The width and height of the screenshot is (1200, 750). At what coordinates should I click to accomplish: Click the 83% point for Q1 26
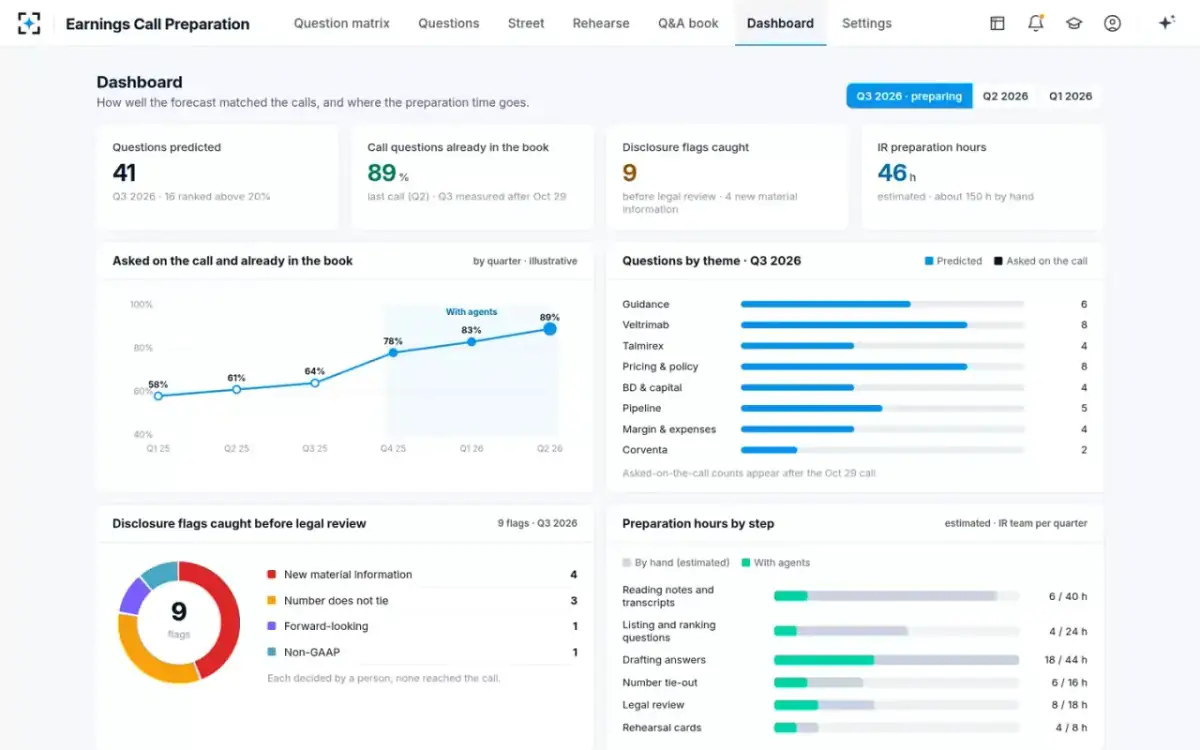tap(471, 341)
